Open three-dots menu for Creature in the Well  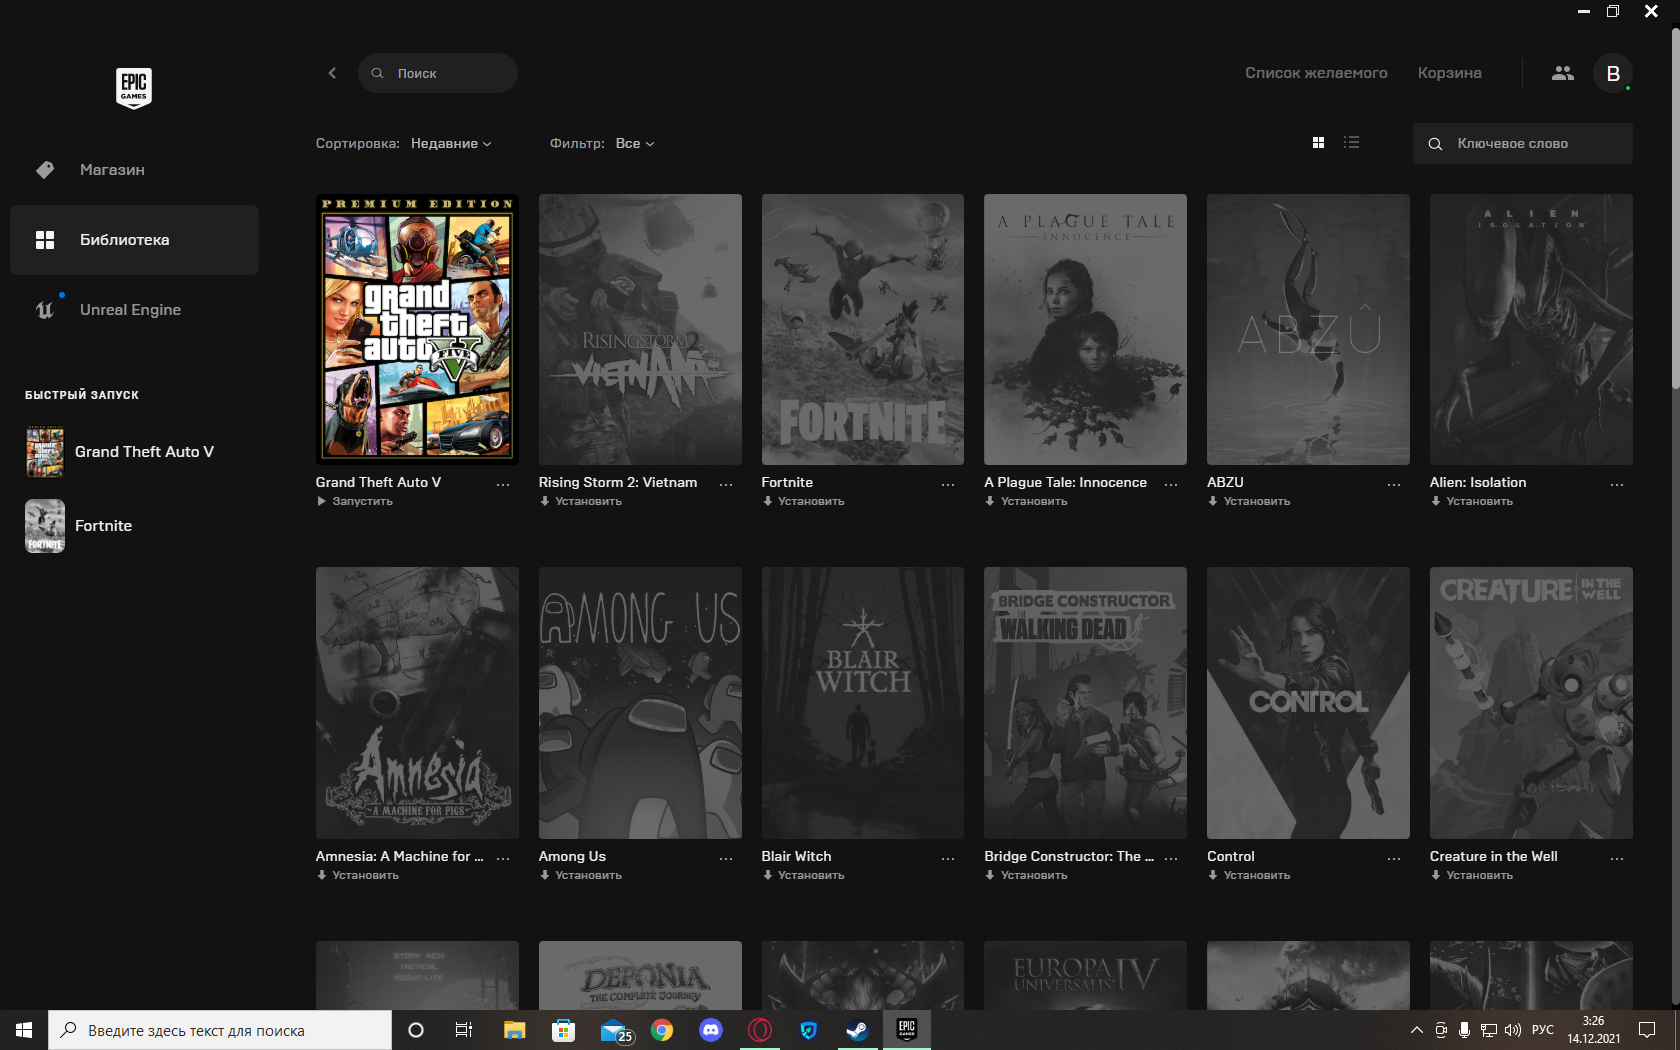(x=1617, y=858)
